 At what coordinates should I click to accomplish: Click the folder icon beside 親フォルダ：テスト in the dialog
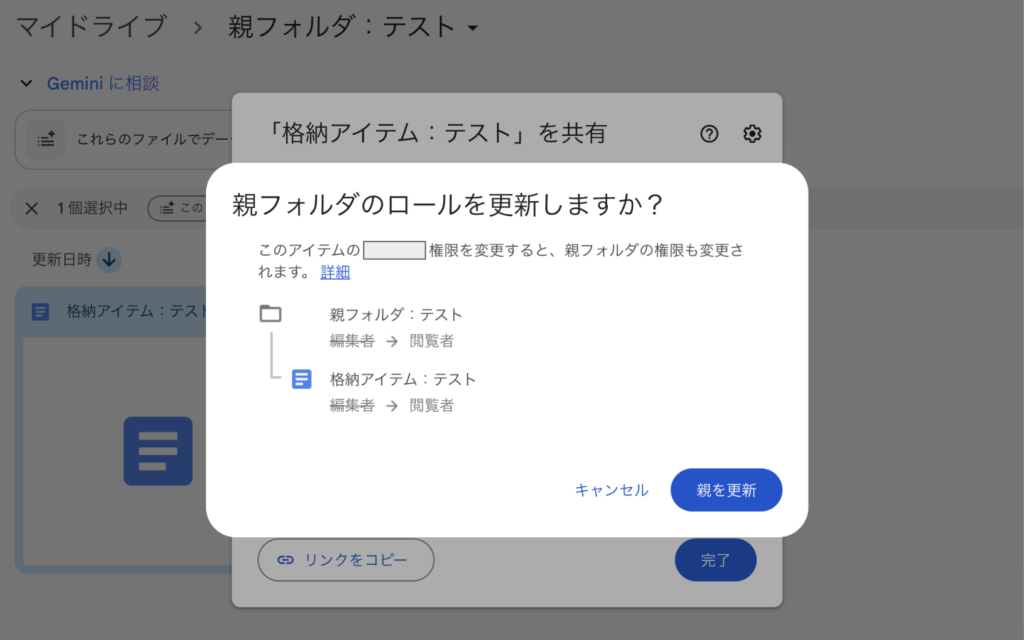[x=270, y=314]
